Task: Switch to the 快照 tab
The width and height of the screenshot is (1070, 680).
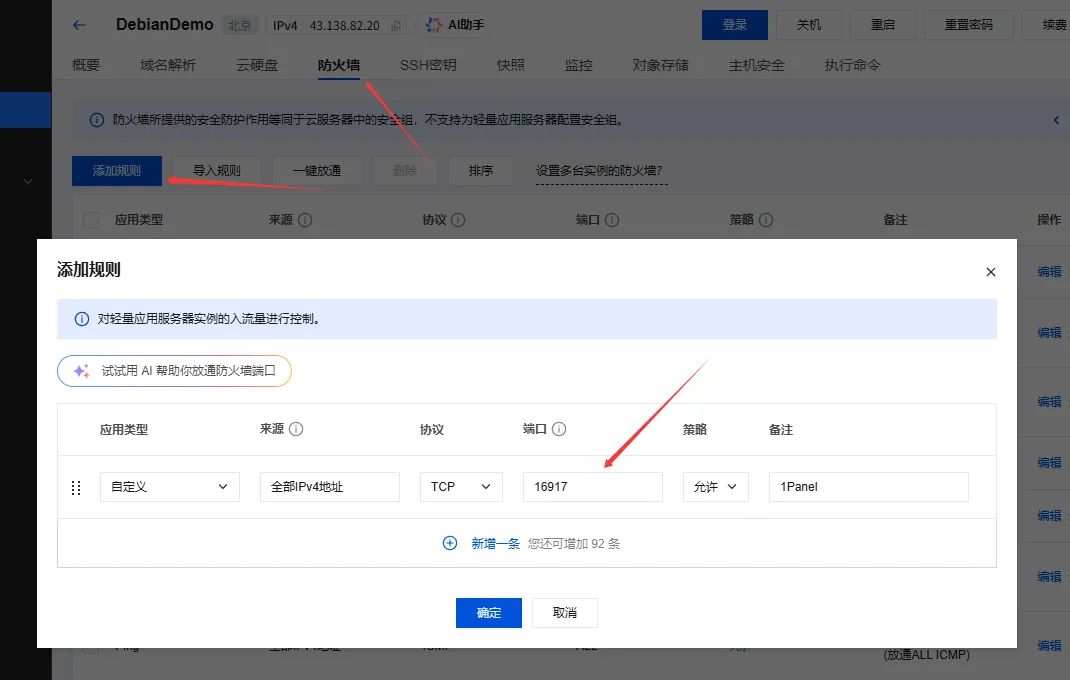Action: click(x=510, y=65)
